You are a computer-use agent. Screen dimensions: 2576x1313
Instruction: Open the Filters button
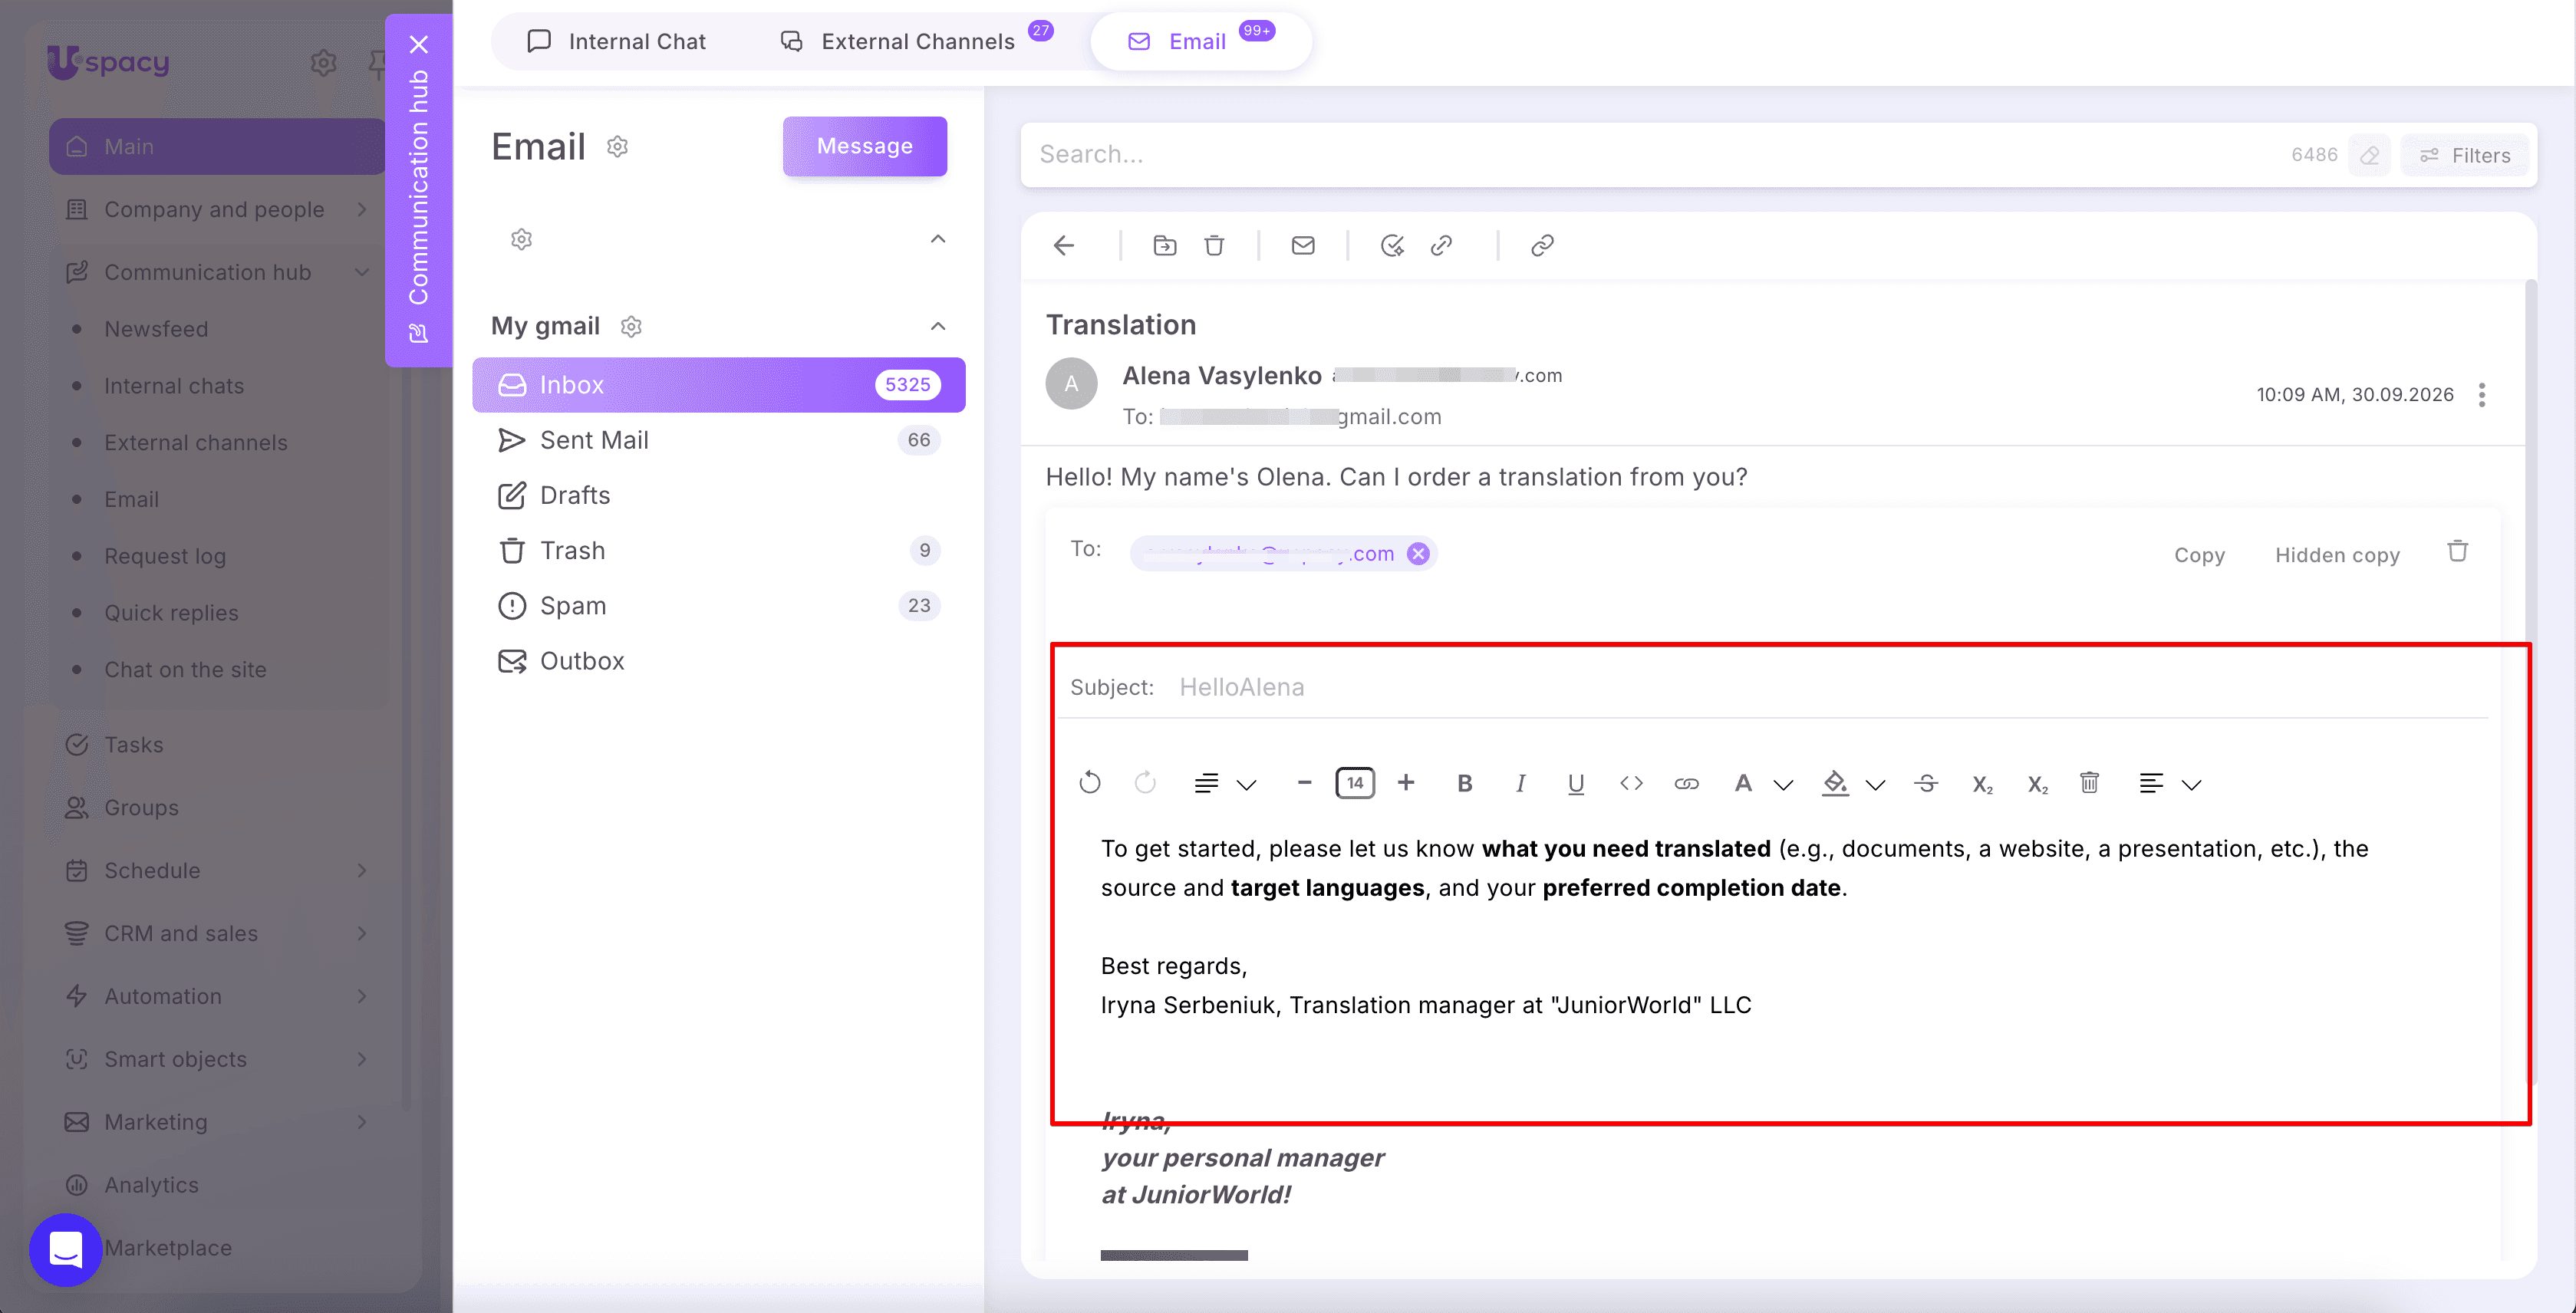pyautogui.click(x=2465, y=155)
